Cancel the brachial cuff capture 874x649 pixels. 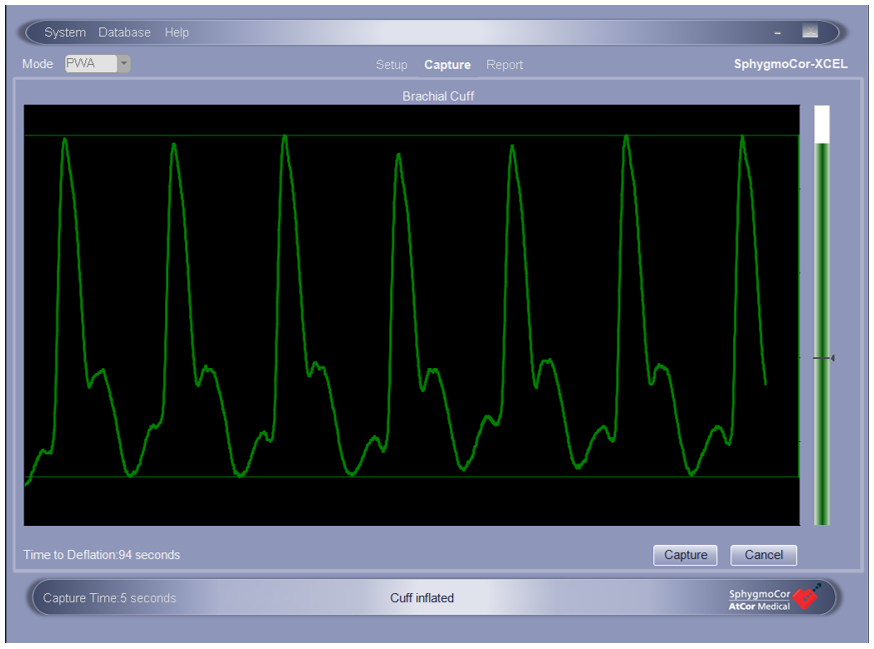[764, 555]
